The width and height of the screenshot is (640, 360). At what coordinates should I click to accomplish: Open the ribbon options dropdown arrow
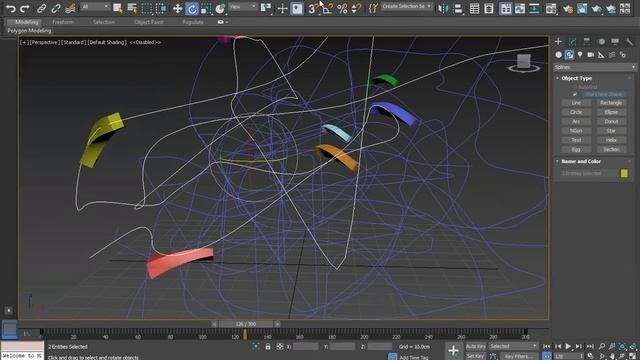click(x=227, y=22)
